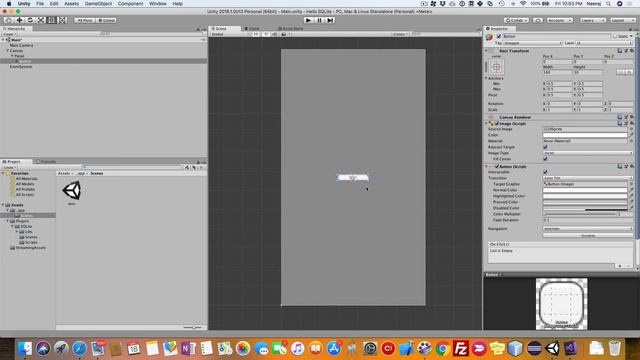
Task: Open the Assets menu
Action: [x=71, y=4]
